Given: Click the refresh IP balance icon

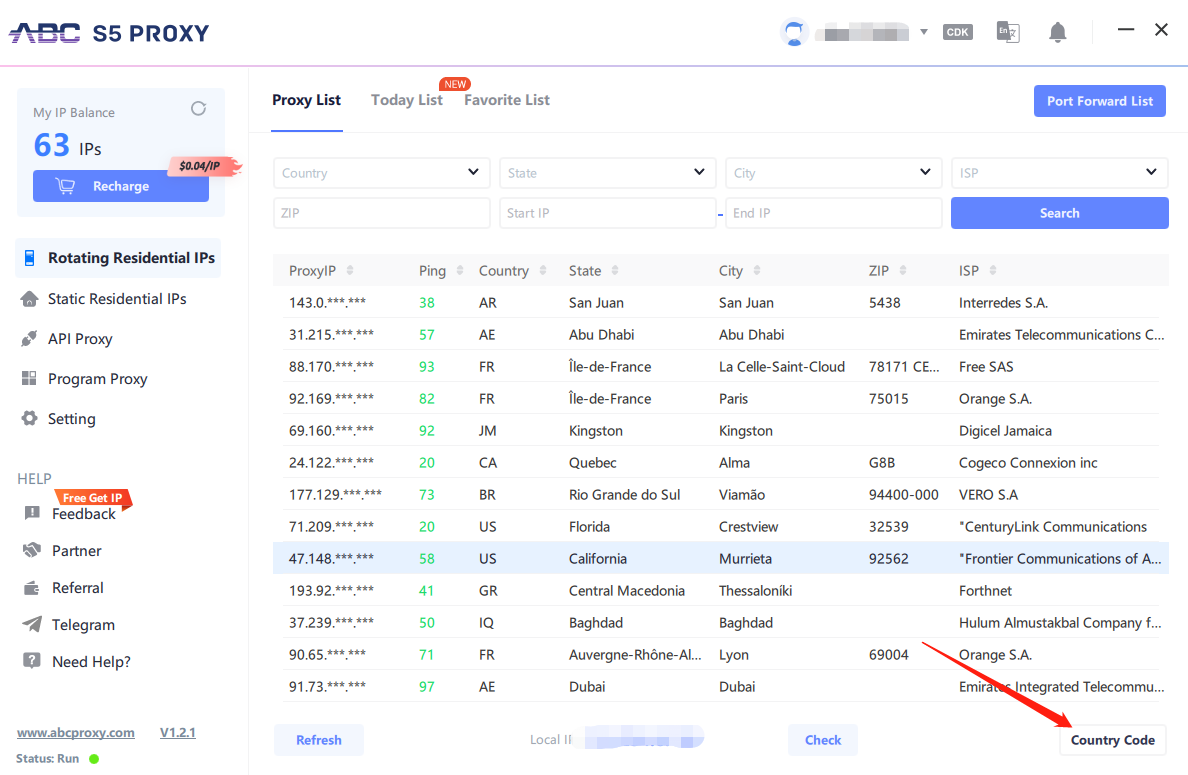Looking at the screenshot, I should [x=199, y=108].
